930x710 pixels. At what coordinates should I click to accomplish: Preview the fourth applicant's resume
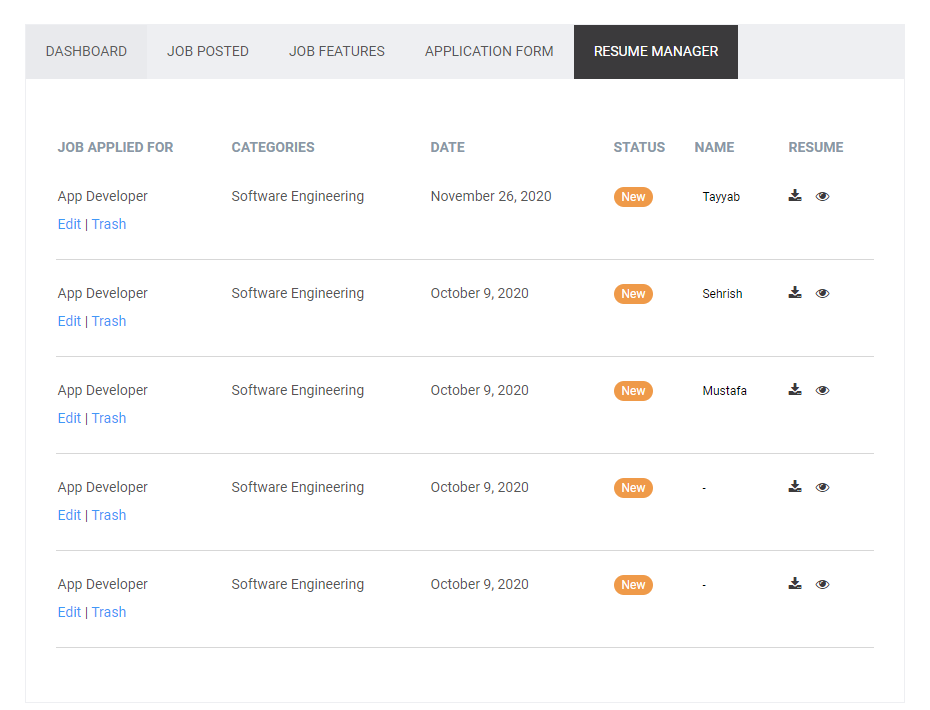(822, 488)
